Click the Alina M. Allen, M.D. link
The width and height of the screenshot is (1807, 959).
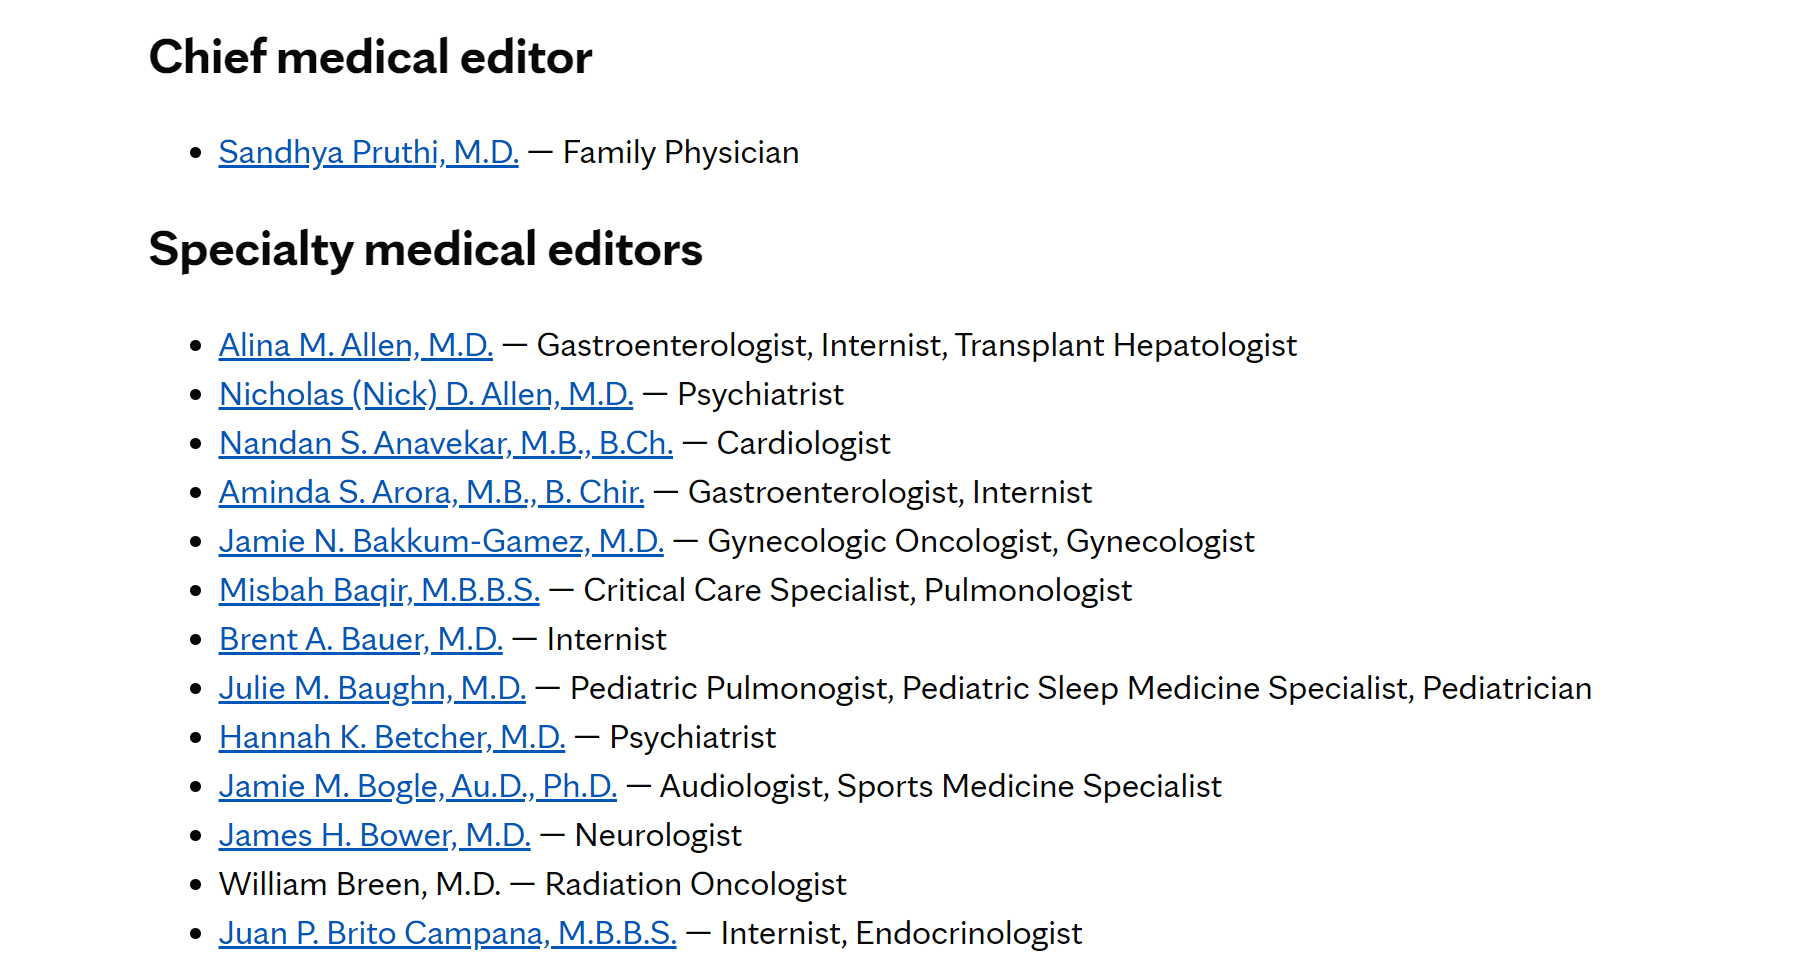pyautogui.click(x=355, y=346)
